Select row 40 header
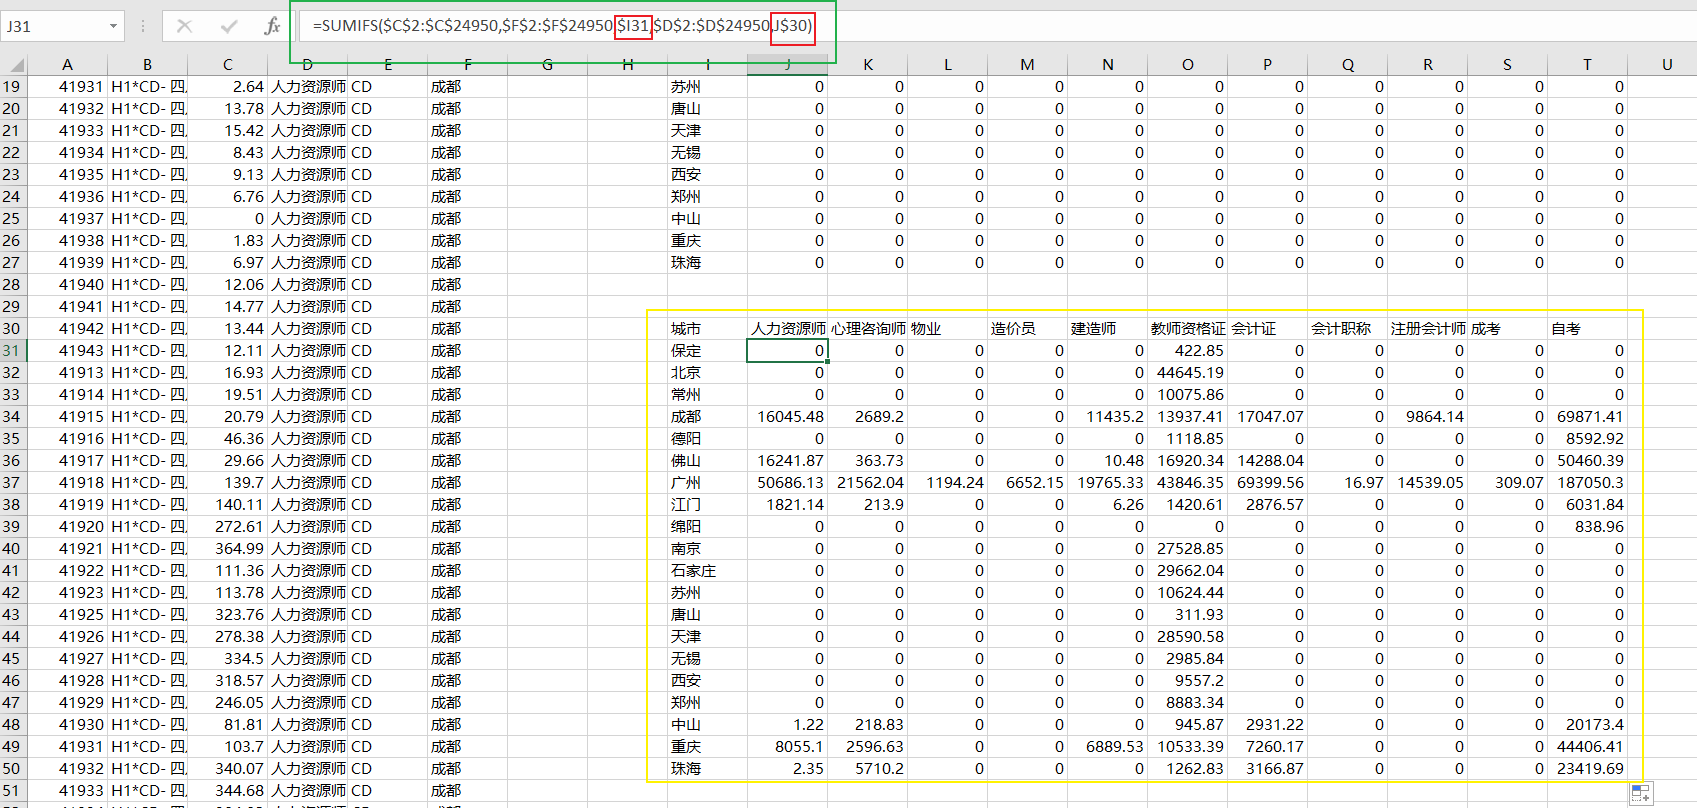Screen dimensions: 1697x808 12,549
